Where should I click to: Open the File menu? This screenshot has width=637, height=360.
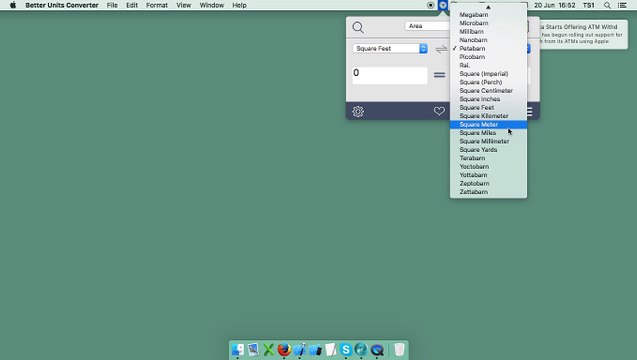tap(112, 5)
